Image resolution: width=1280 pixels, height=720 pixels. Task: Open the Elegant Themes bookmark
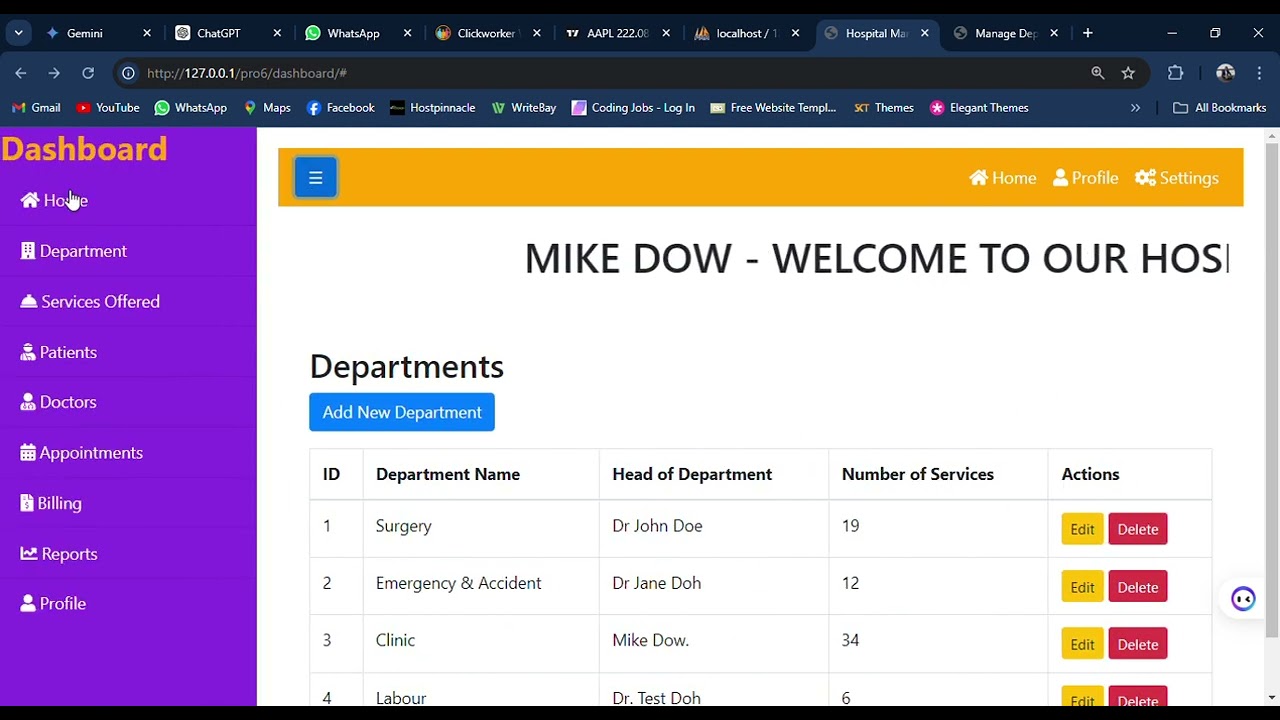coord(979,107)
